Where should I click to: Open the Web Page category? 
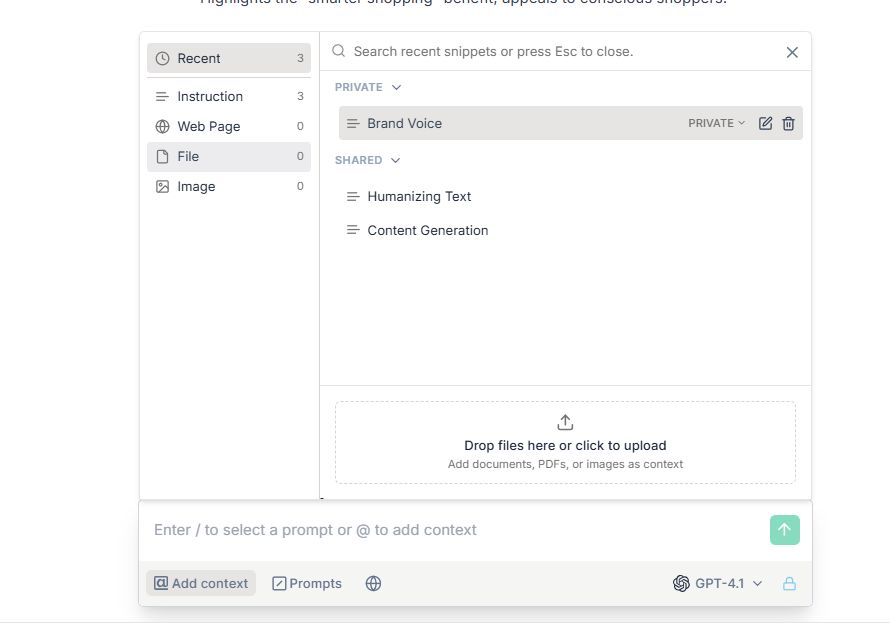229,127
